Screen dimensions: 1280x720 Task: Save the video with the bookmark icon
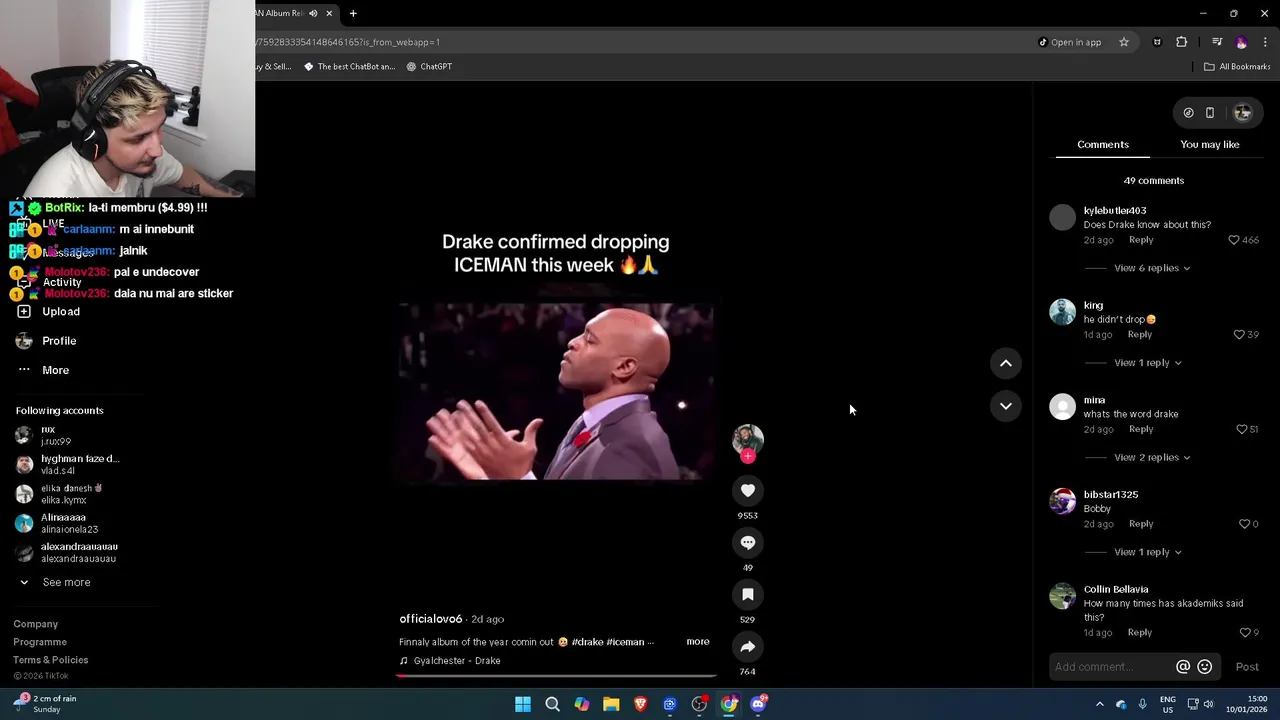coord(747,594)
